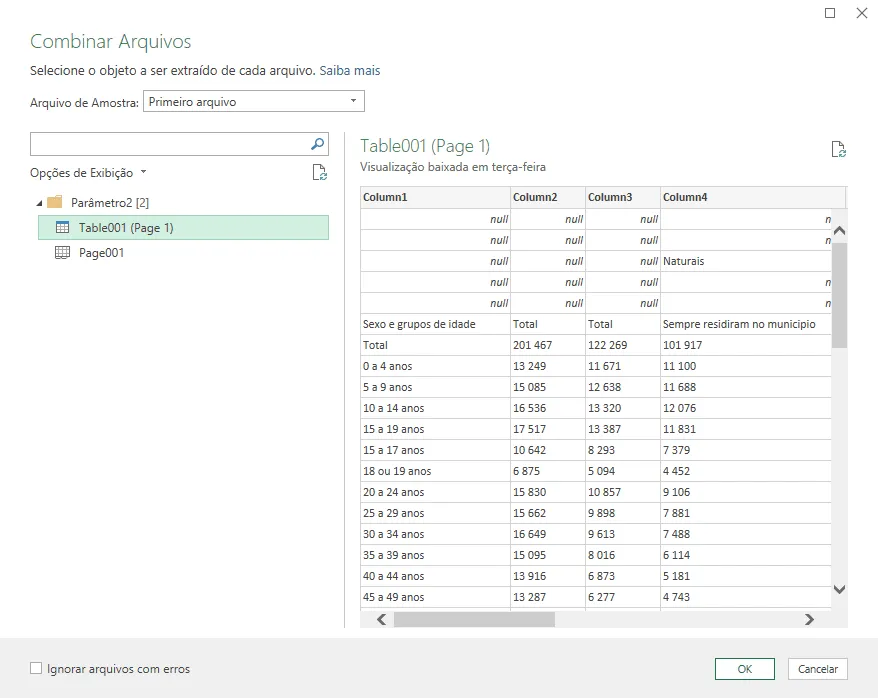Click the '4 743' cell
The width and height of the screenshot is (878, 698).
(x=746, y=597)
